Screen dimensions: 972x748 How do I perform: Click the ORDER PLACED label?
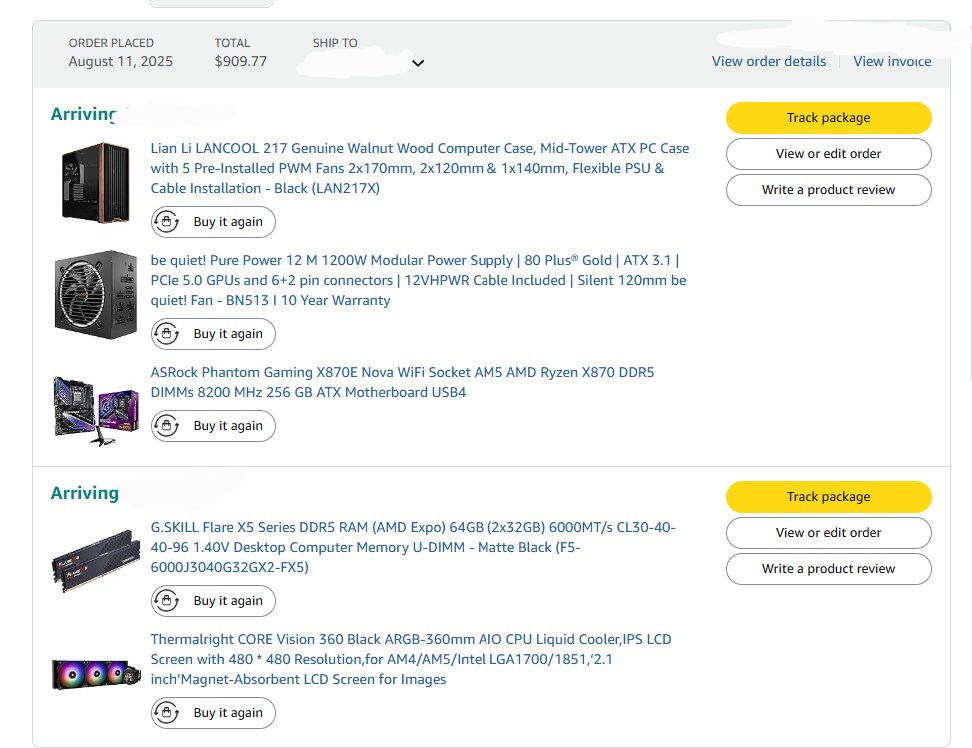(111, 43)
